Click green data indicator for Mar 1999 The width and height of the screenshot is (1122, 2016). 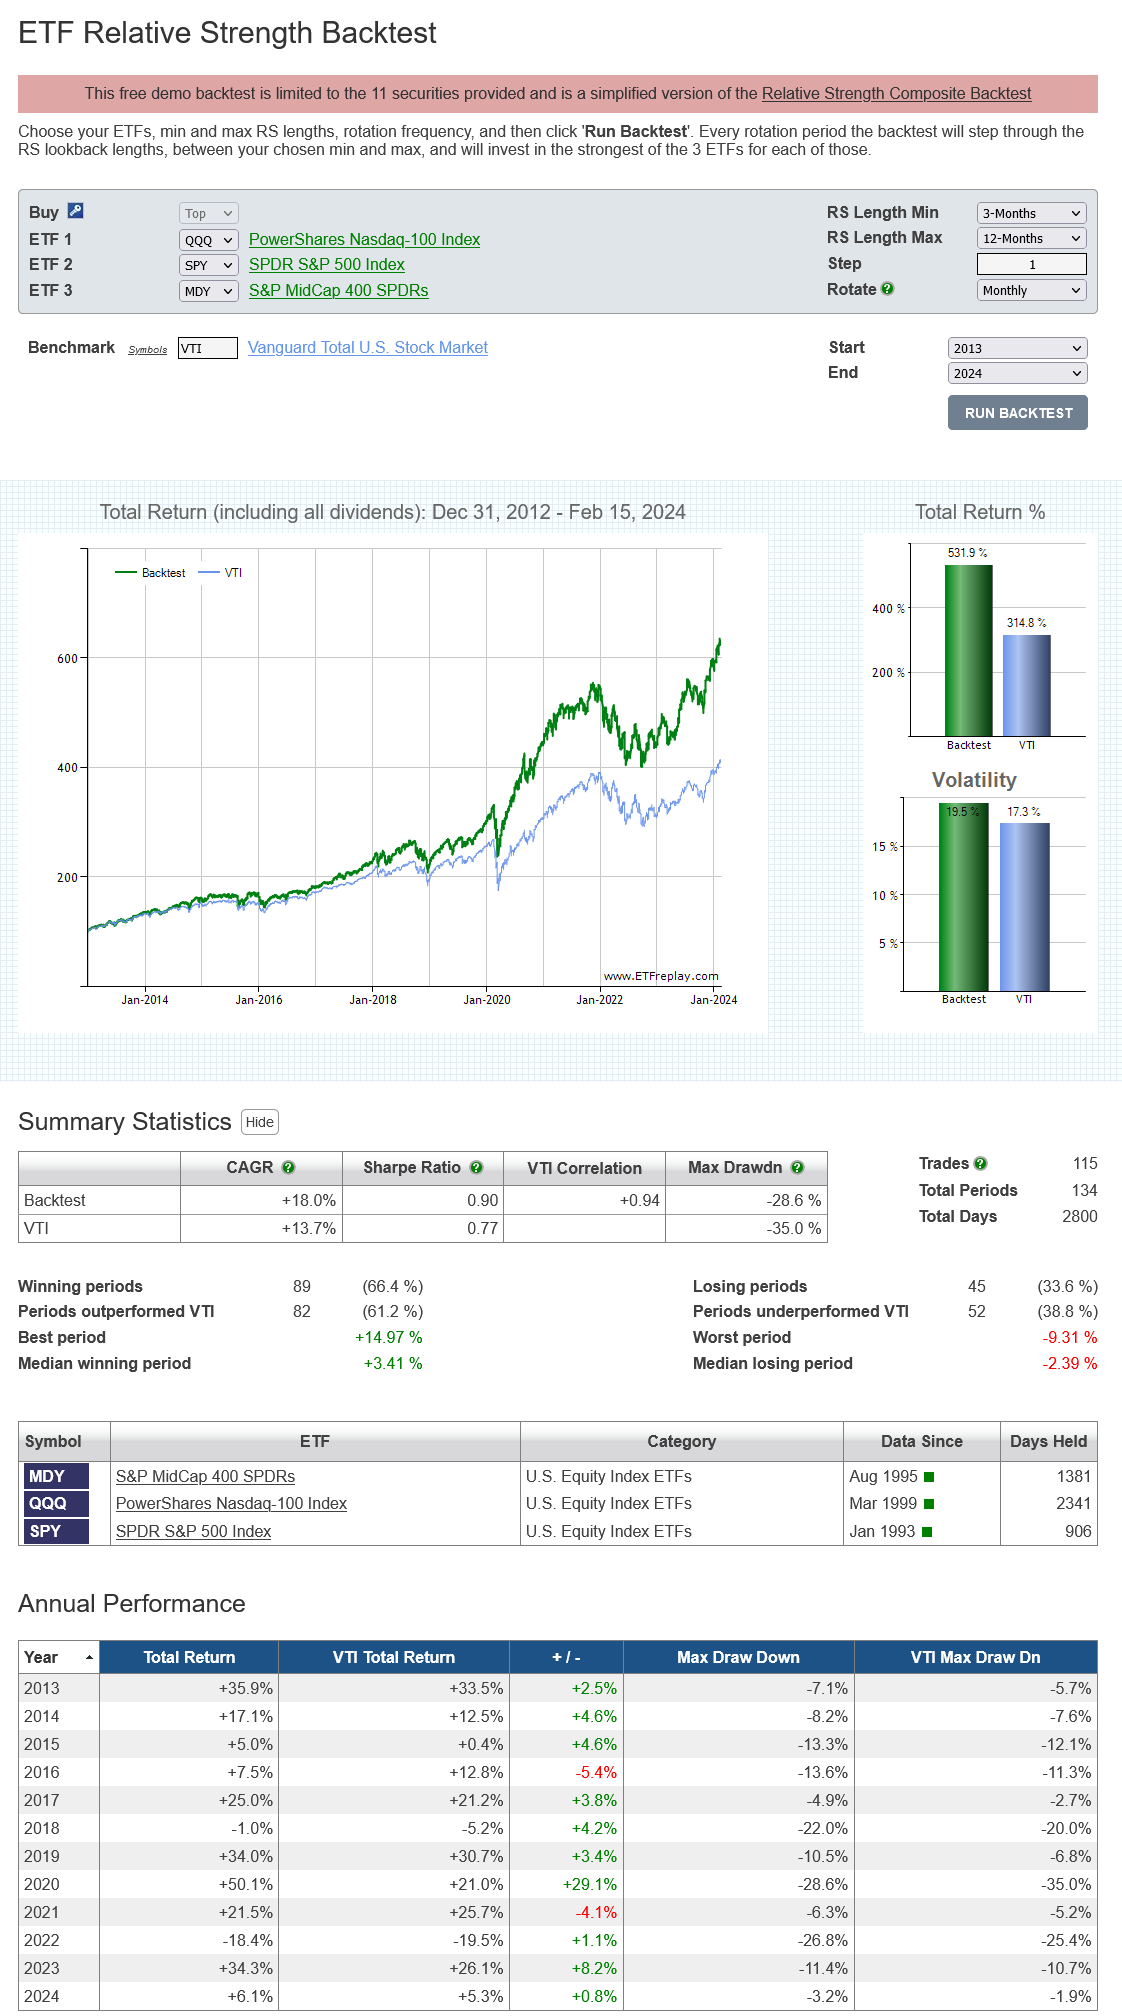(x=929, y=1504)
